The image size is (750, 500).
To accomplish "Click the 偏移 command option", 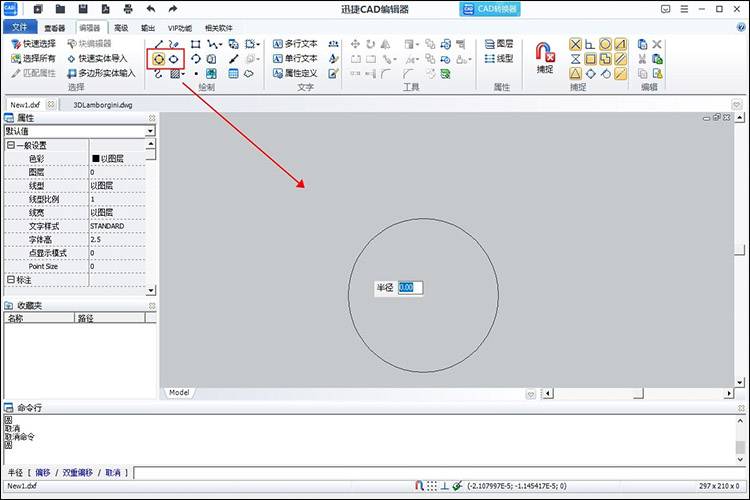I will click(43, 473).
